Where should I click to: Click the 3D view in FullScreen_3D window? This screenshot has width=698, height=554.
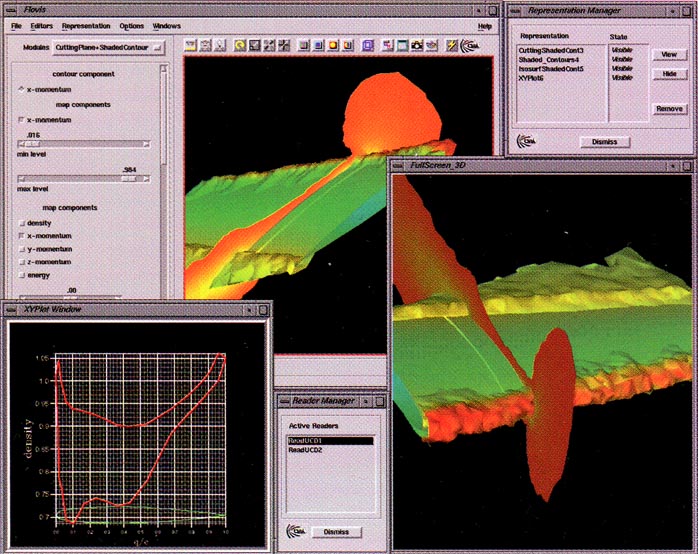543,362
